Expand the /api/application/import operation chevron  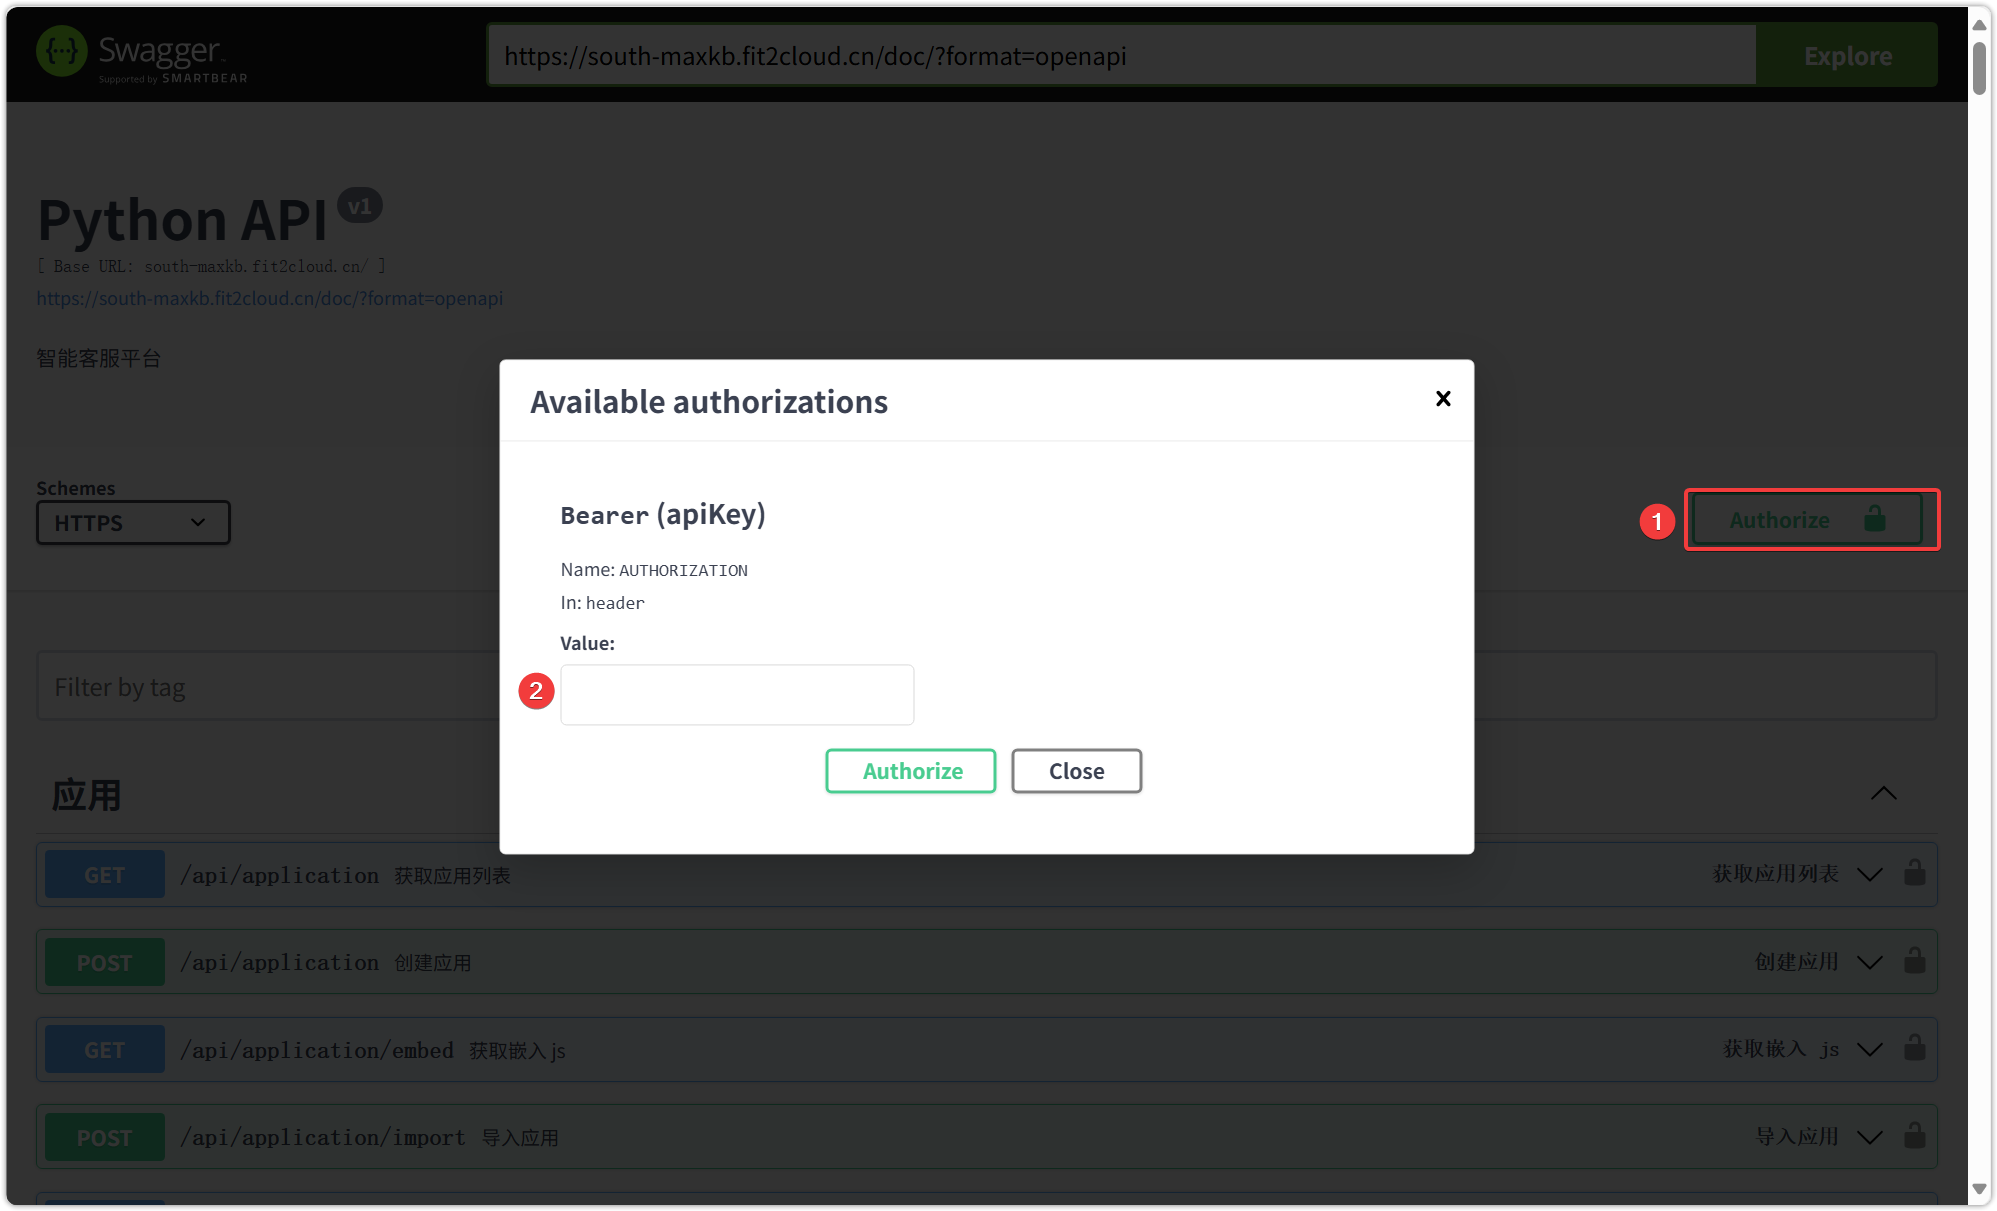(1869, 1137)
